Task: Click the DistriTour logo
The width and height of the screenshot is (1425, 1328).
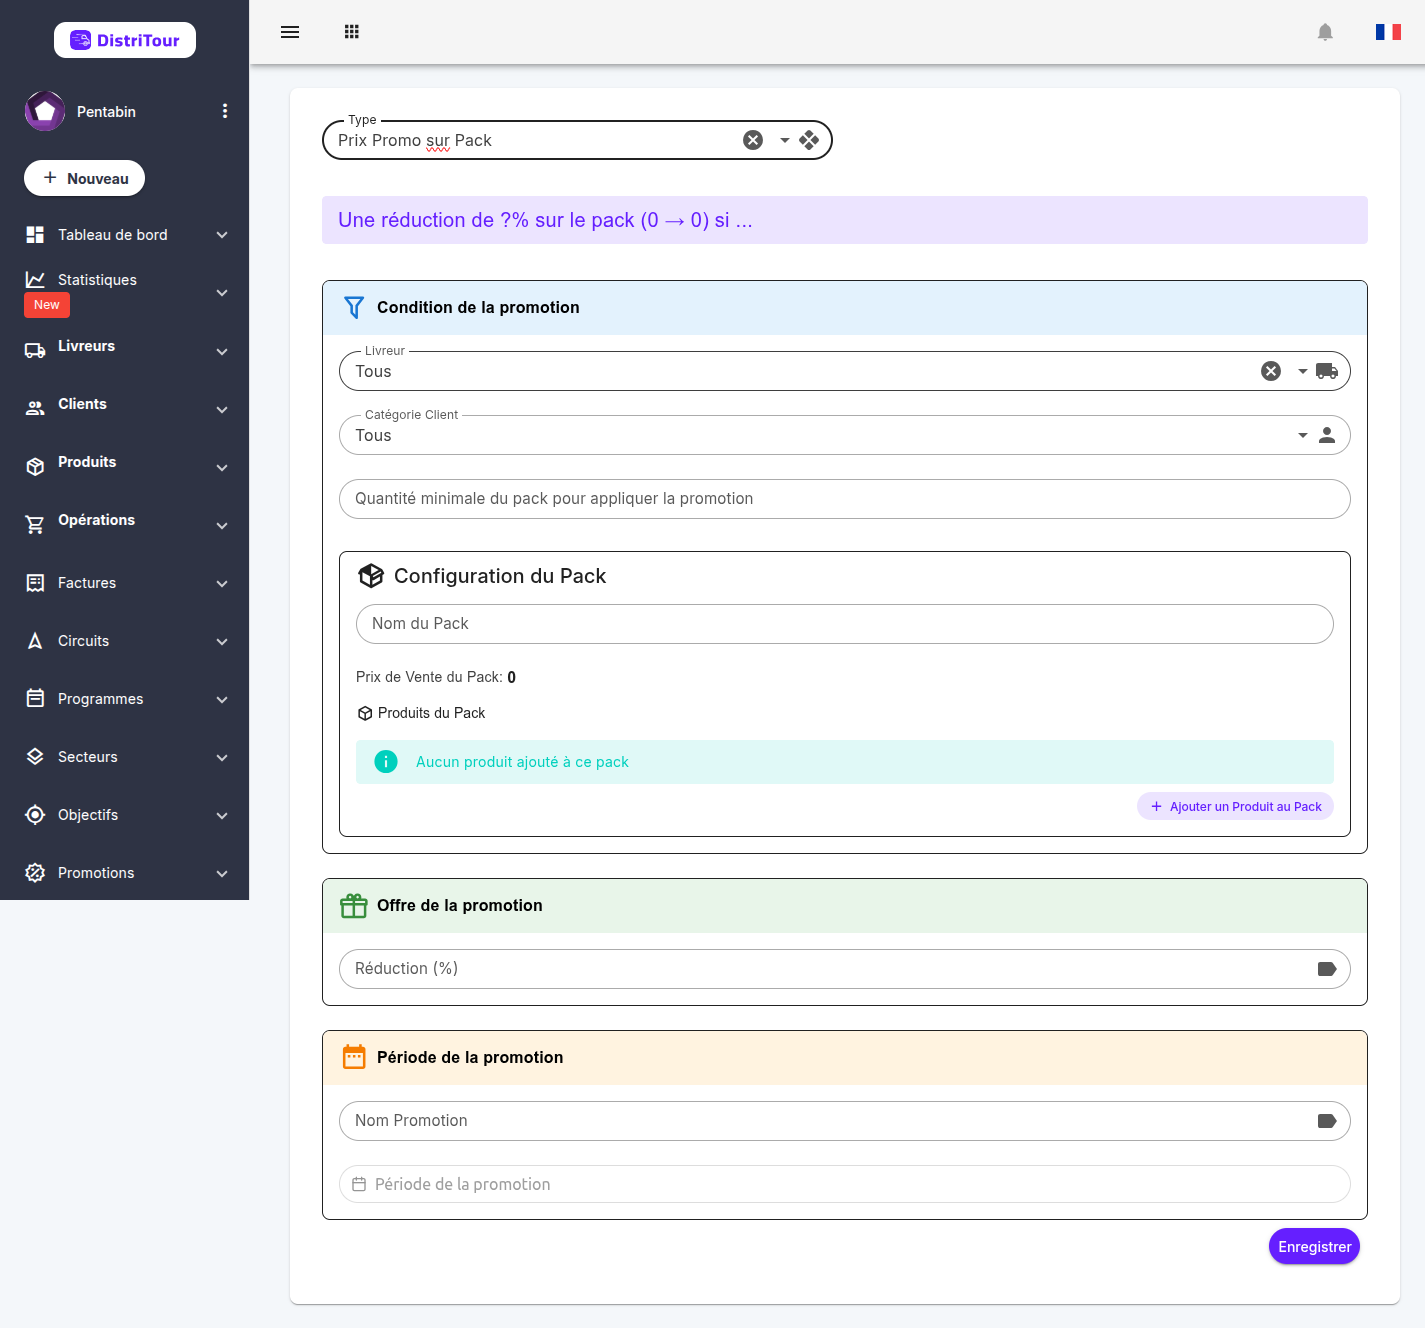Action: (x=125, y=40)
